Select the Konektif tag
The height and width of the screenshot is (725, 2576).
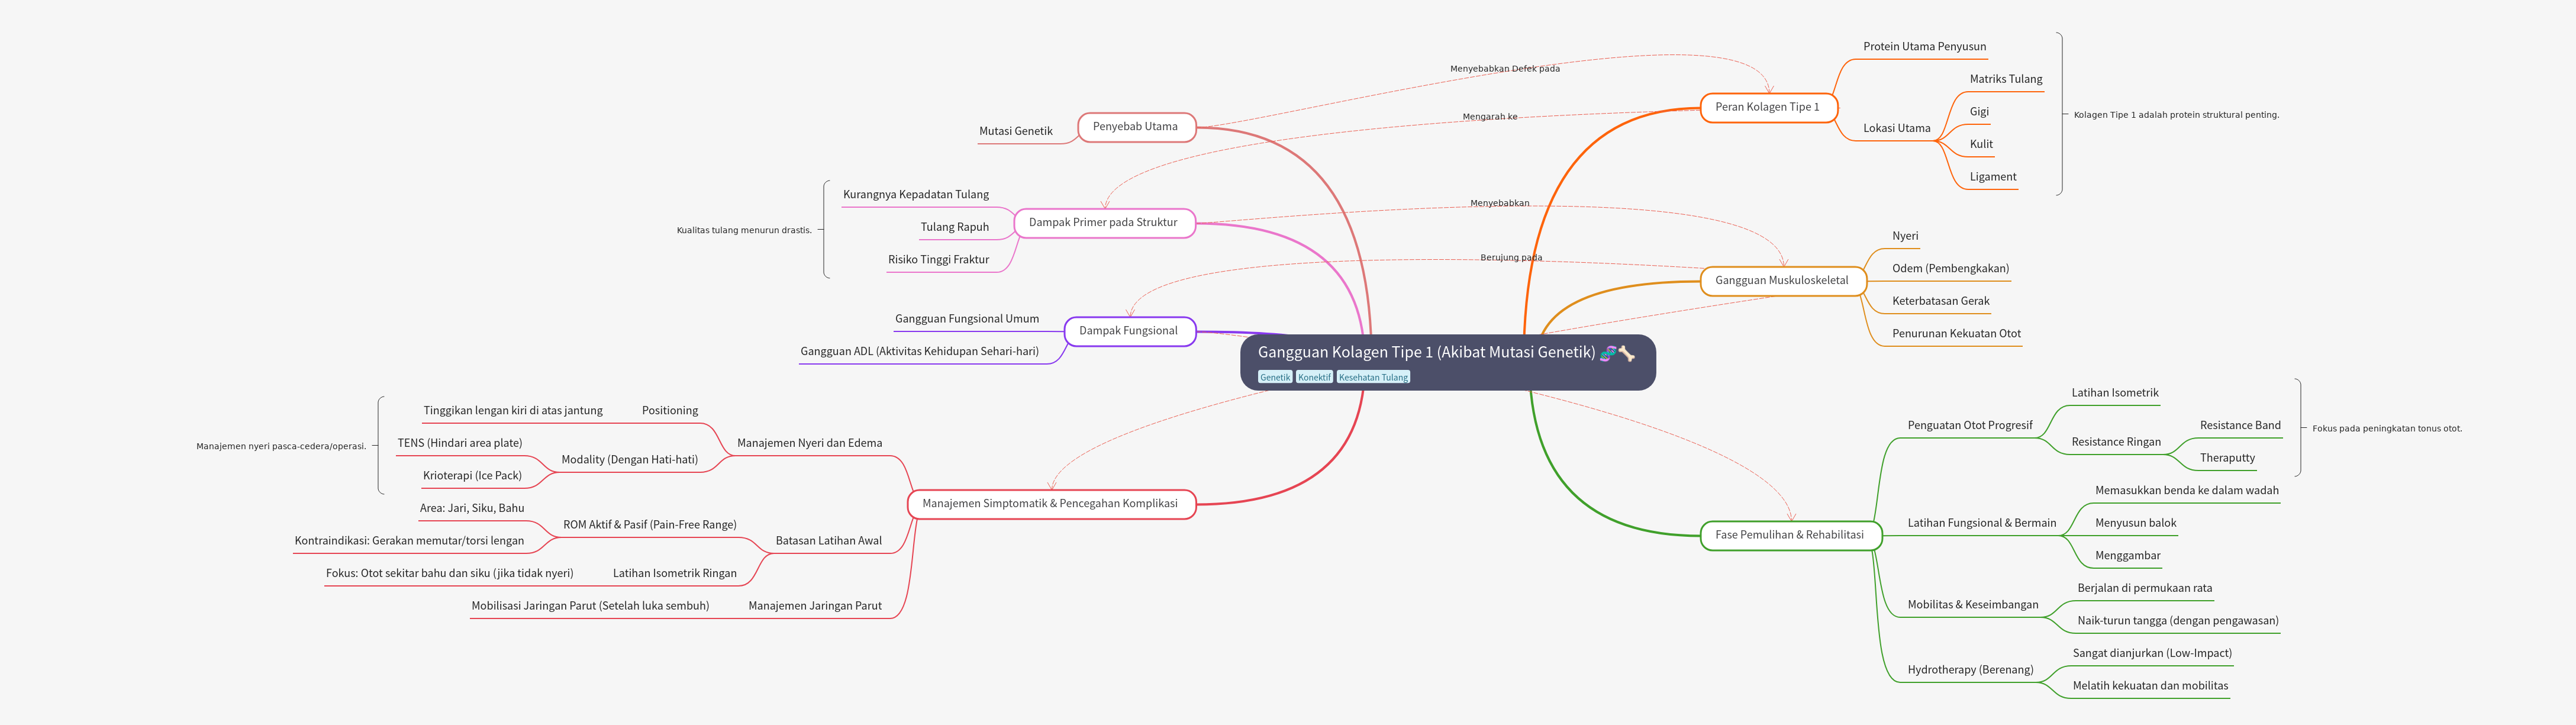[x=1314, y=377]
